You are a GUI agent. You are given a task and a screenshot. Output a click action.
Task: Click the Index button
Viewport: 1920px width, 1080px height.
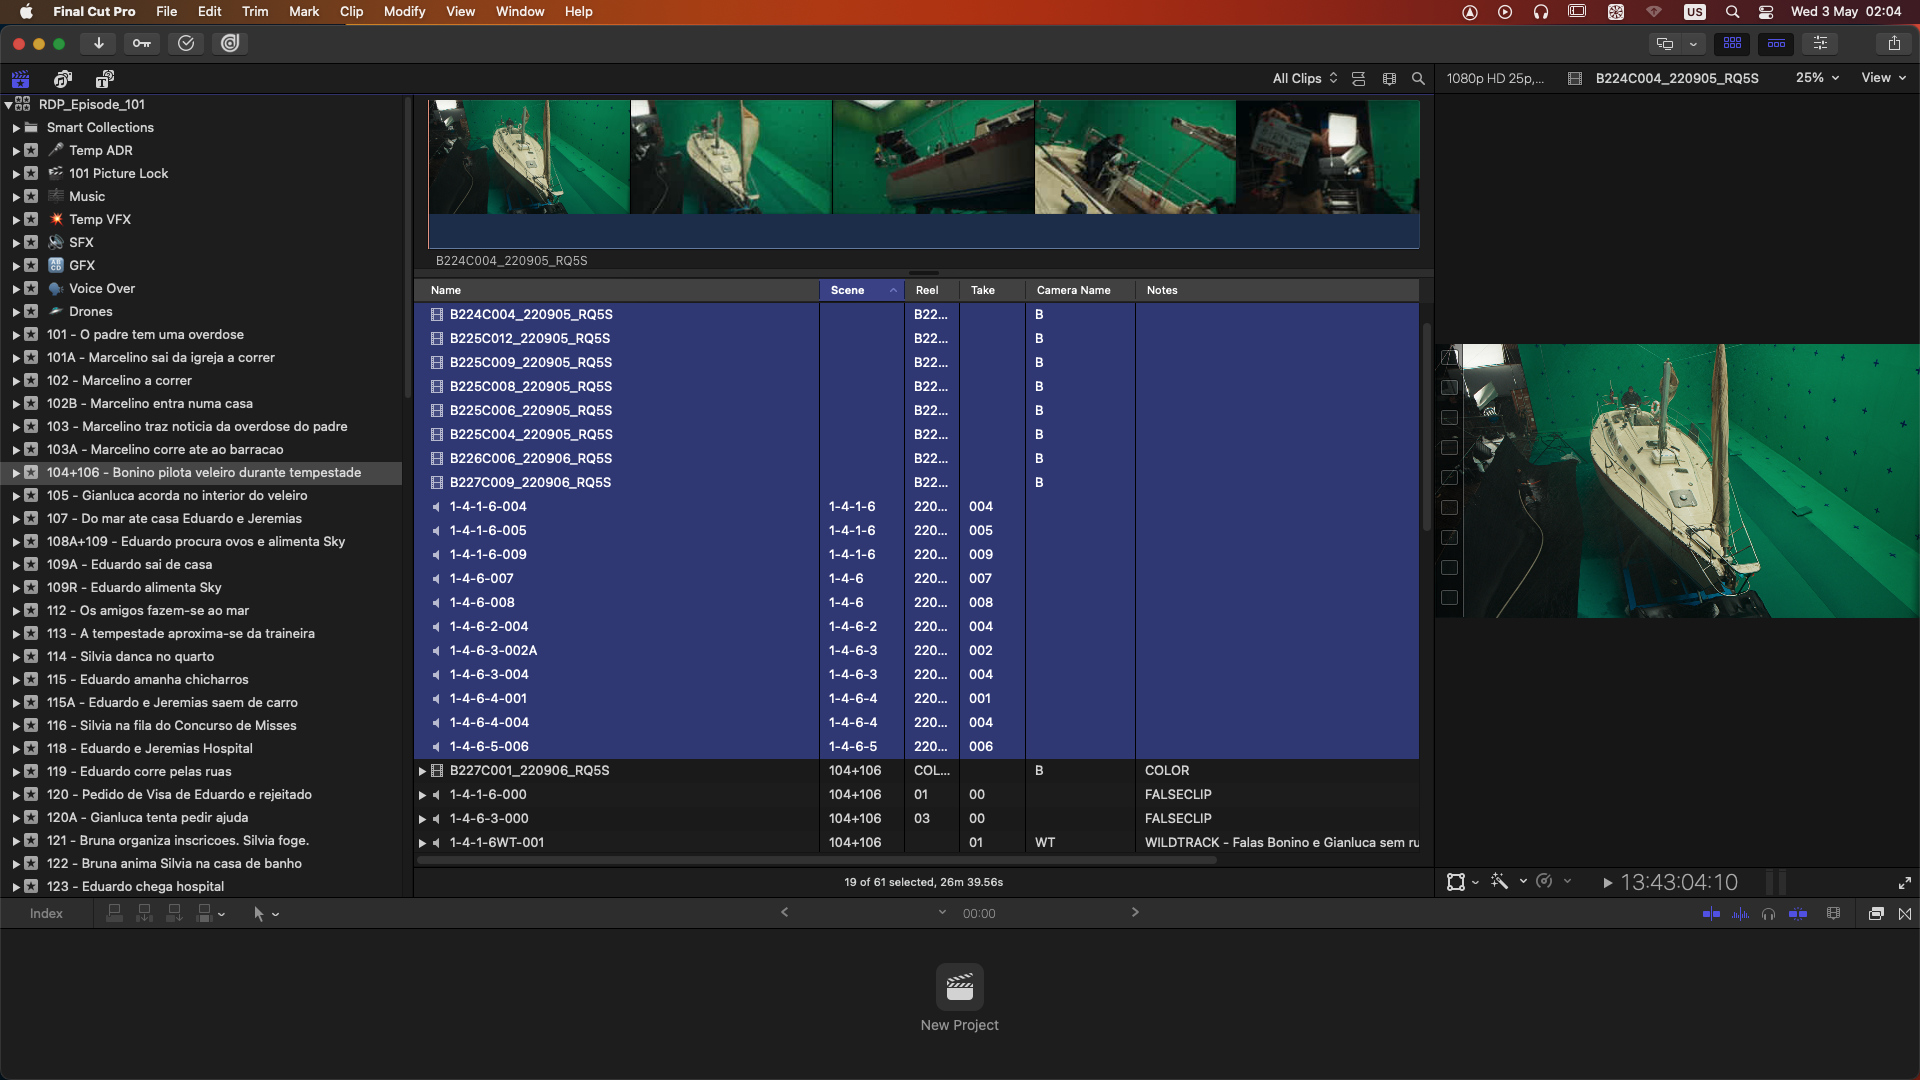[46, 913]
